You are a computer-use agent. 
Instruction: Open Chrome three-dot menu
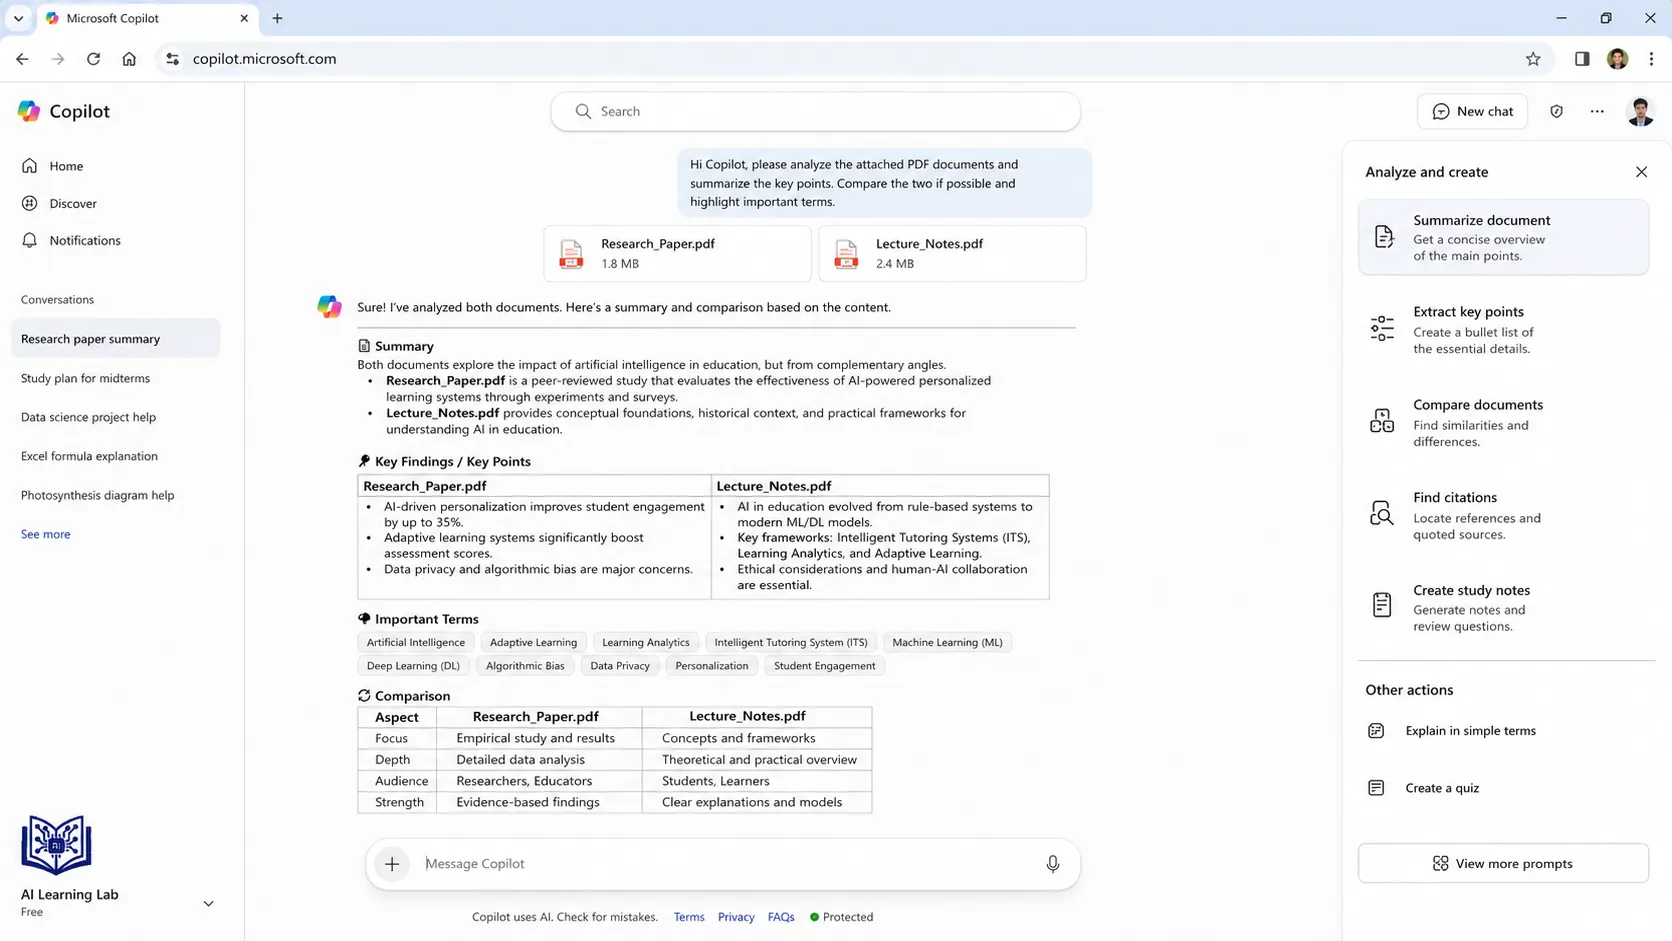click(x=1651, y=59)
